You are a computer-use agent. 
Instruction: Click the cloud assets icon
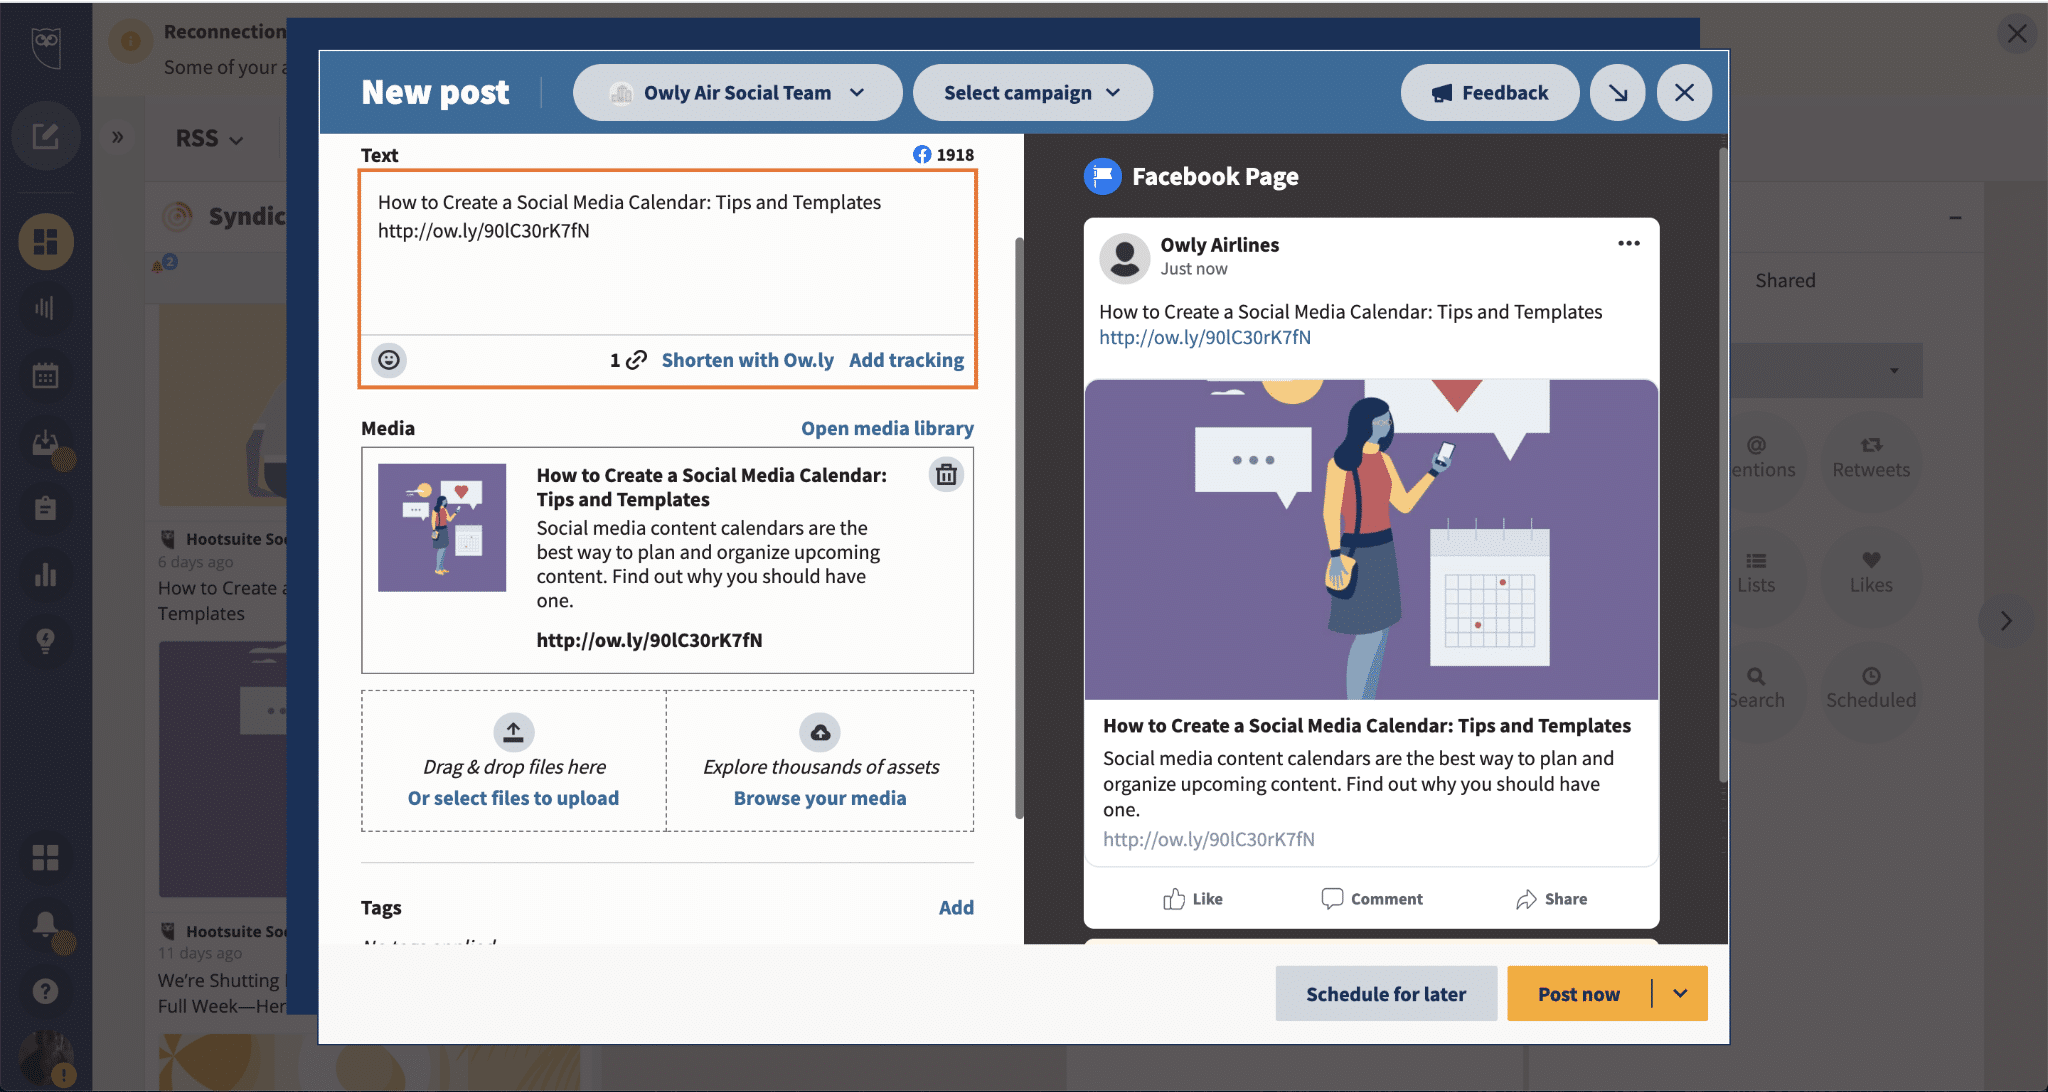pyautogui.click(x=820, y=732)
